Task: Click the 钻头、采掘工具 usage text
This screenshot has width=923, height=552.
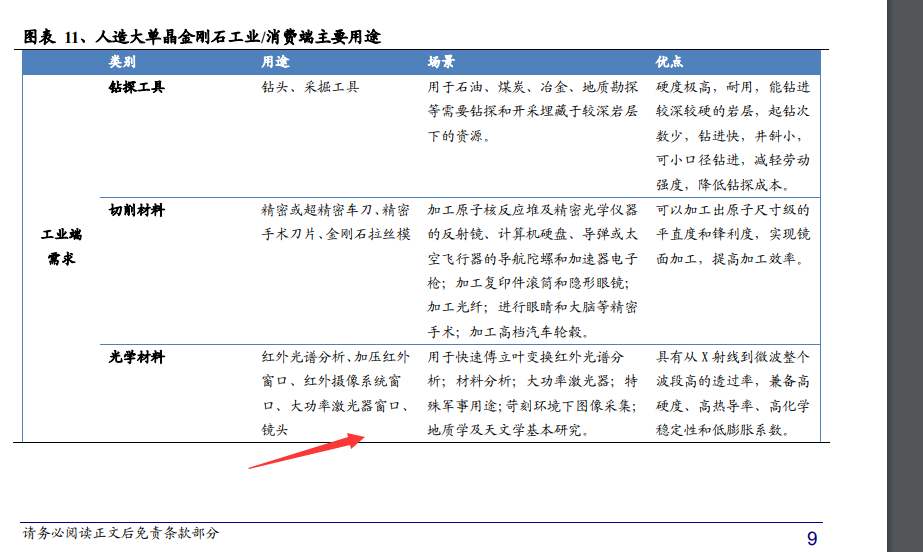Action: tap(309, 87)
